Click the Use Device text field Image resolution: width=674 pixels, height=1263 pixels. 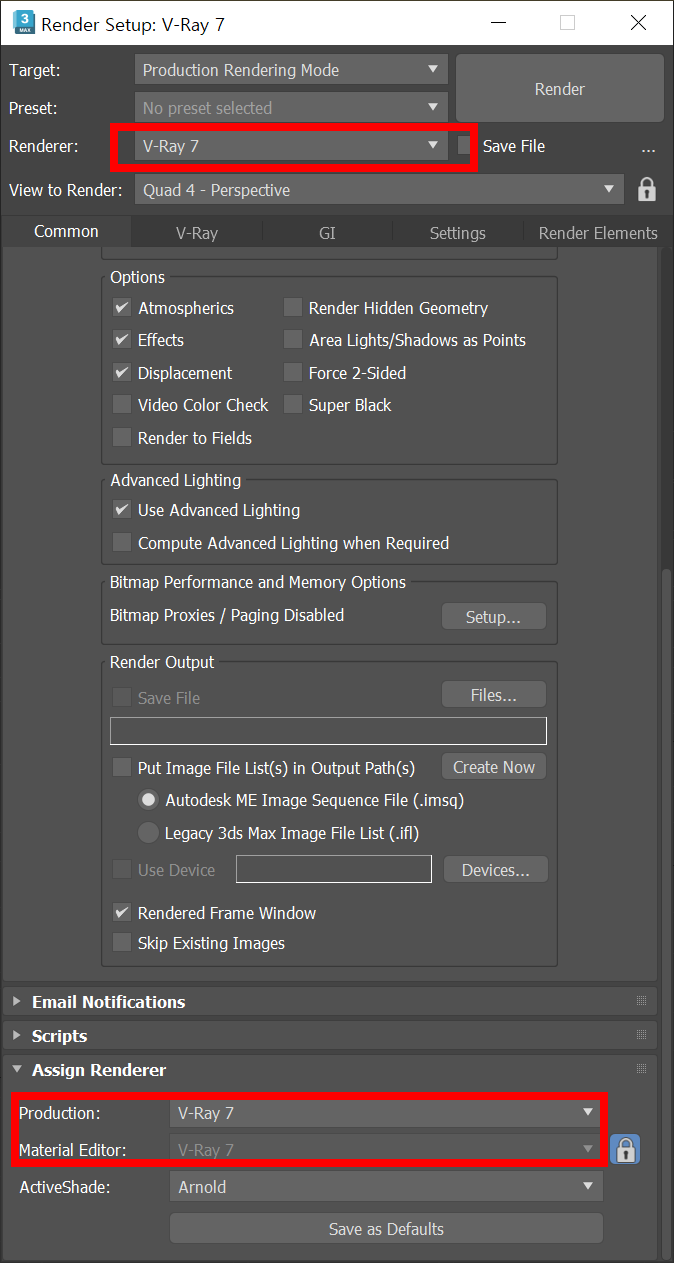(x=334, y=870)
